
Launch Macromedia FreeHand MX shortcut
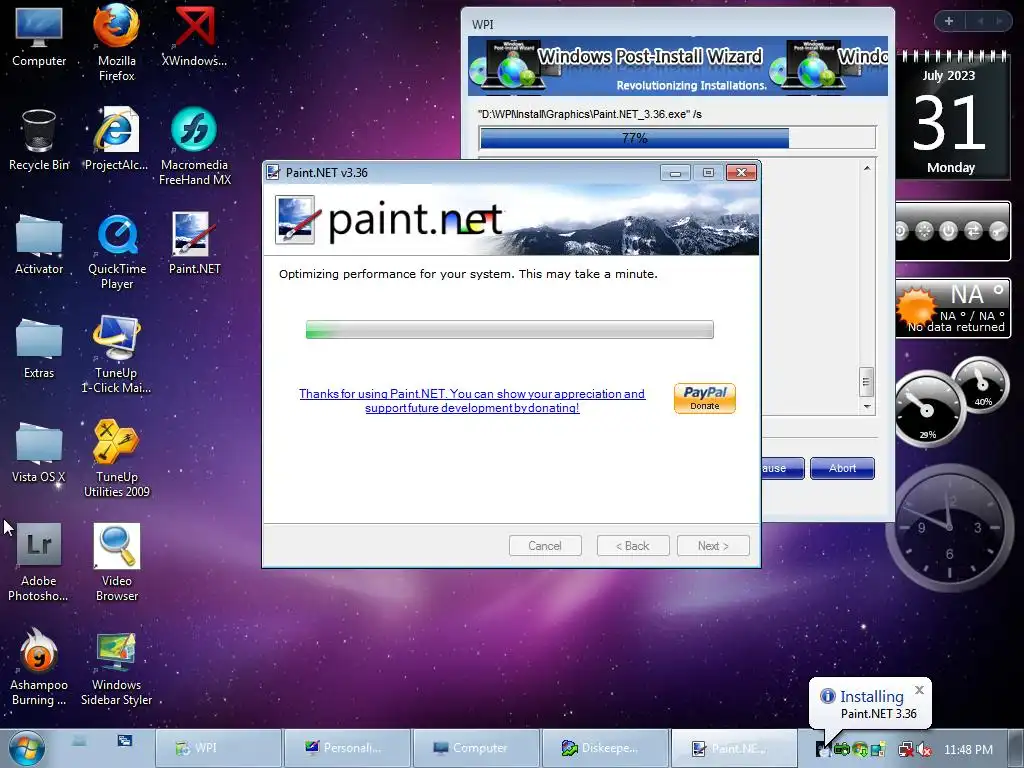(x=195, y=146)
